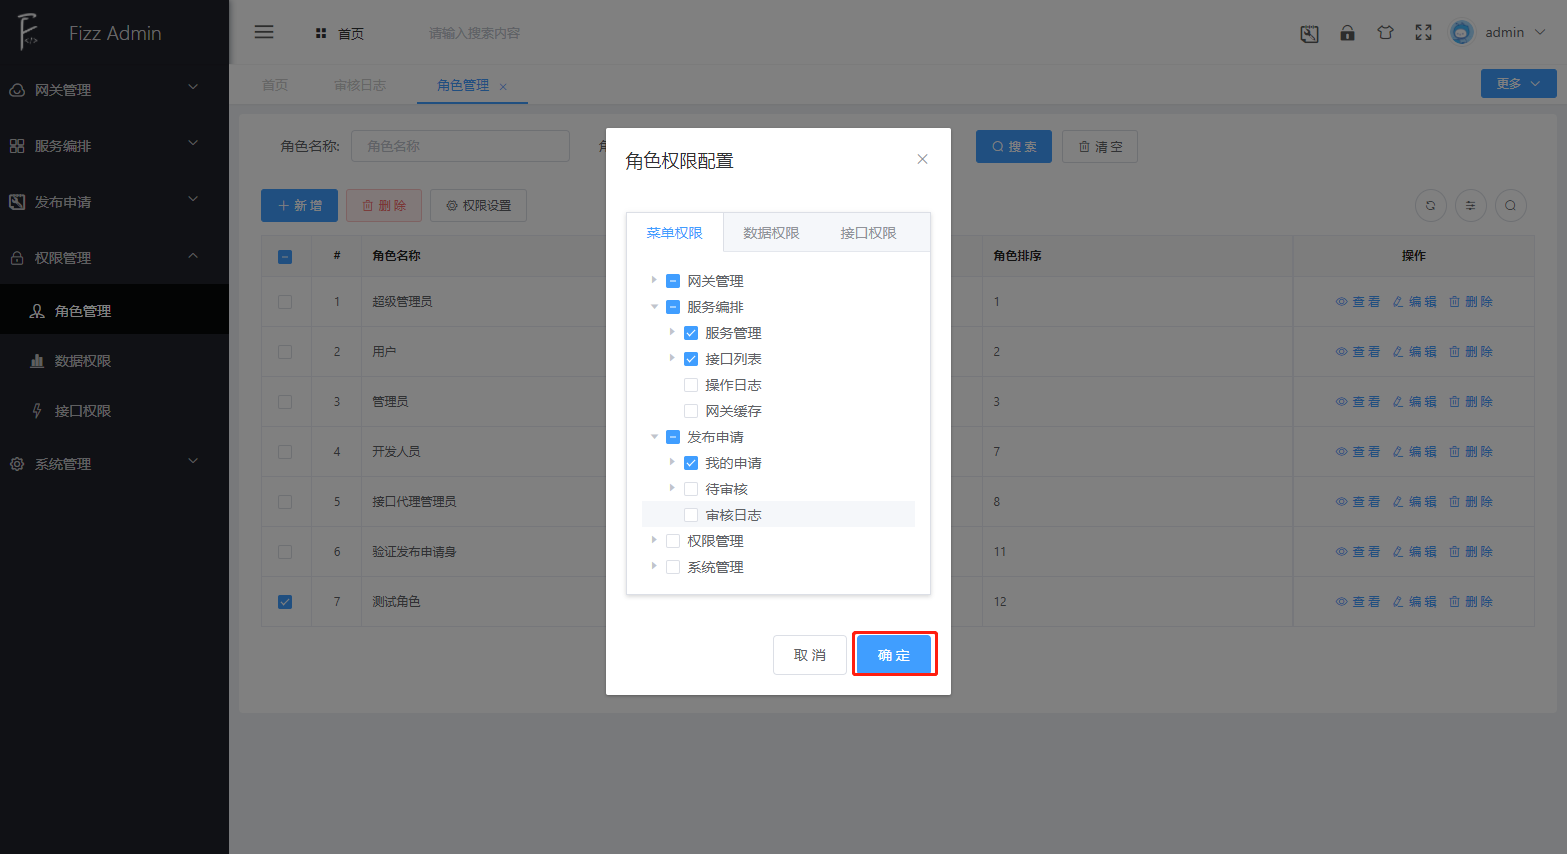
Task: Close the 角色权限配置 dialog
Action: 922,159
